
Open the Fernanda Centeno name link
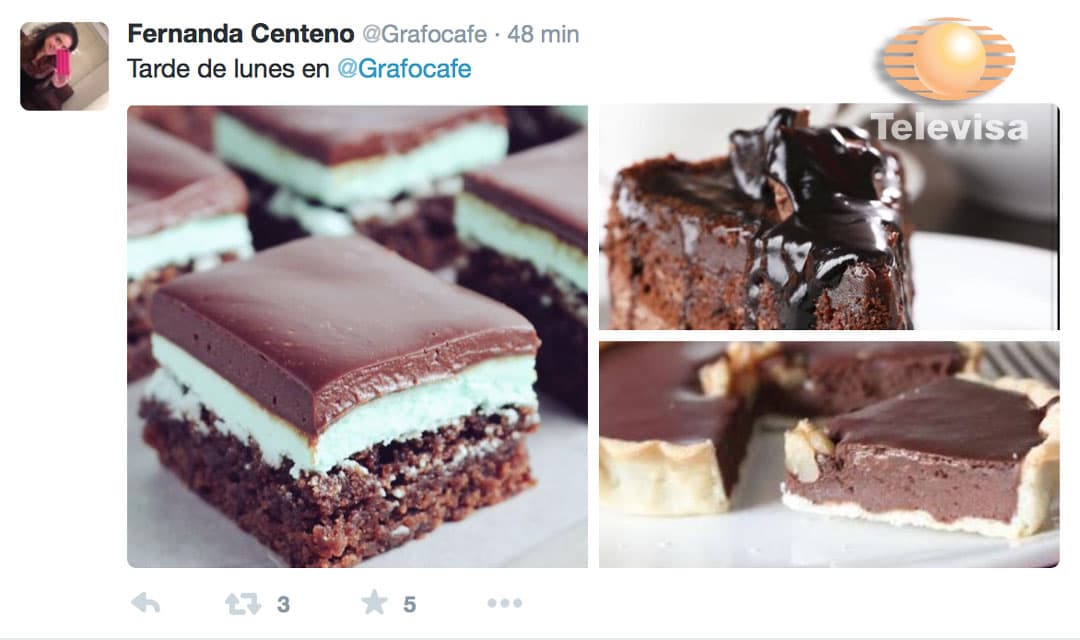click(x=240, y=34)
